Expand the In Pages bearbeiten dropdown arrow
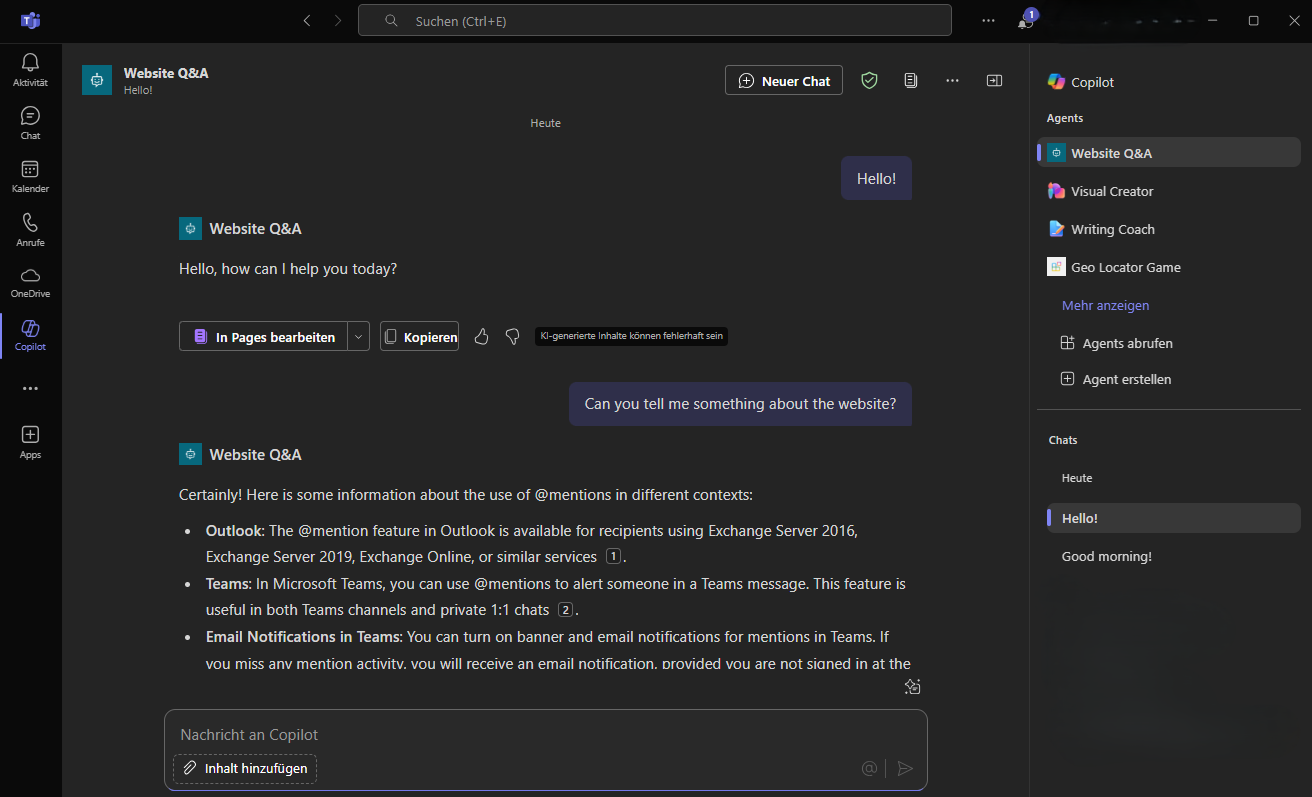Viewport: 1312px width, 797px height. click(359, 337)
